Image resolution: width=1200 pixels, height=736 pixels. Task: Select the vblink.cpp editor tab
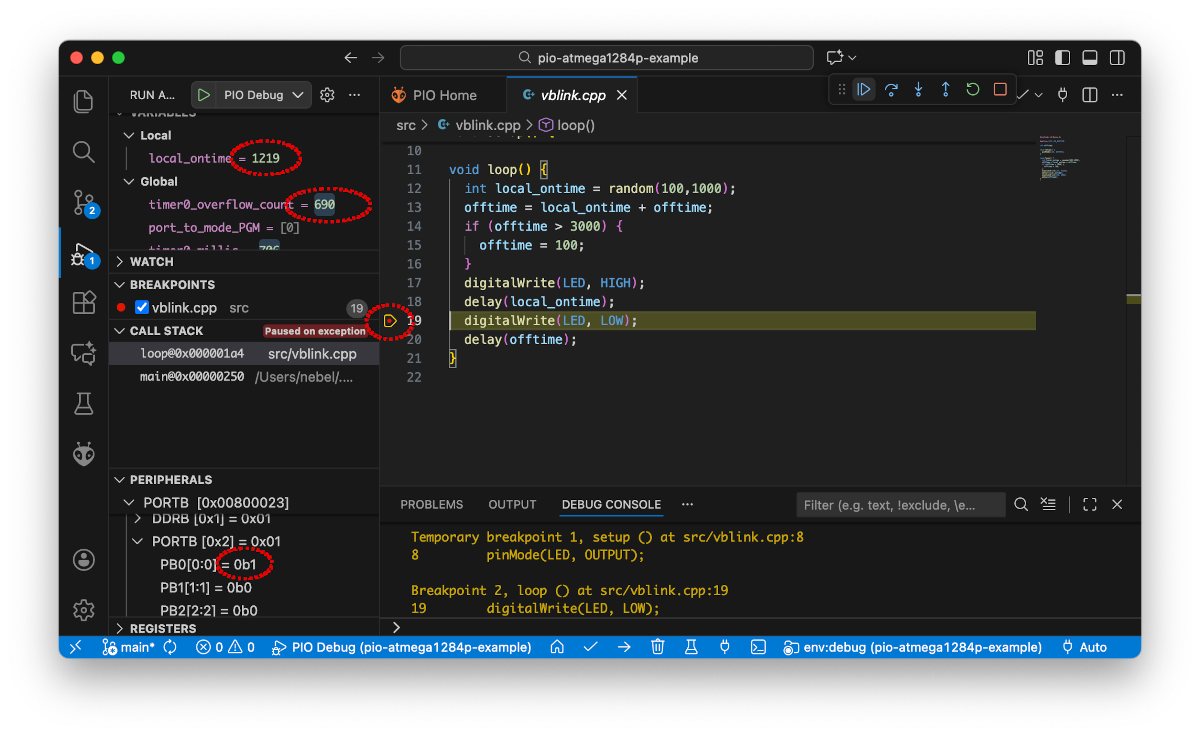click(572, 96)
